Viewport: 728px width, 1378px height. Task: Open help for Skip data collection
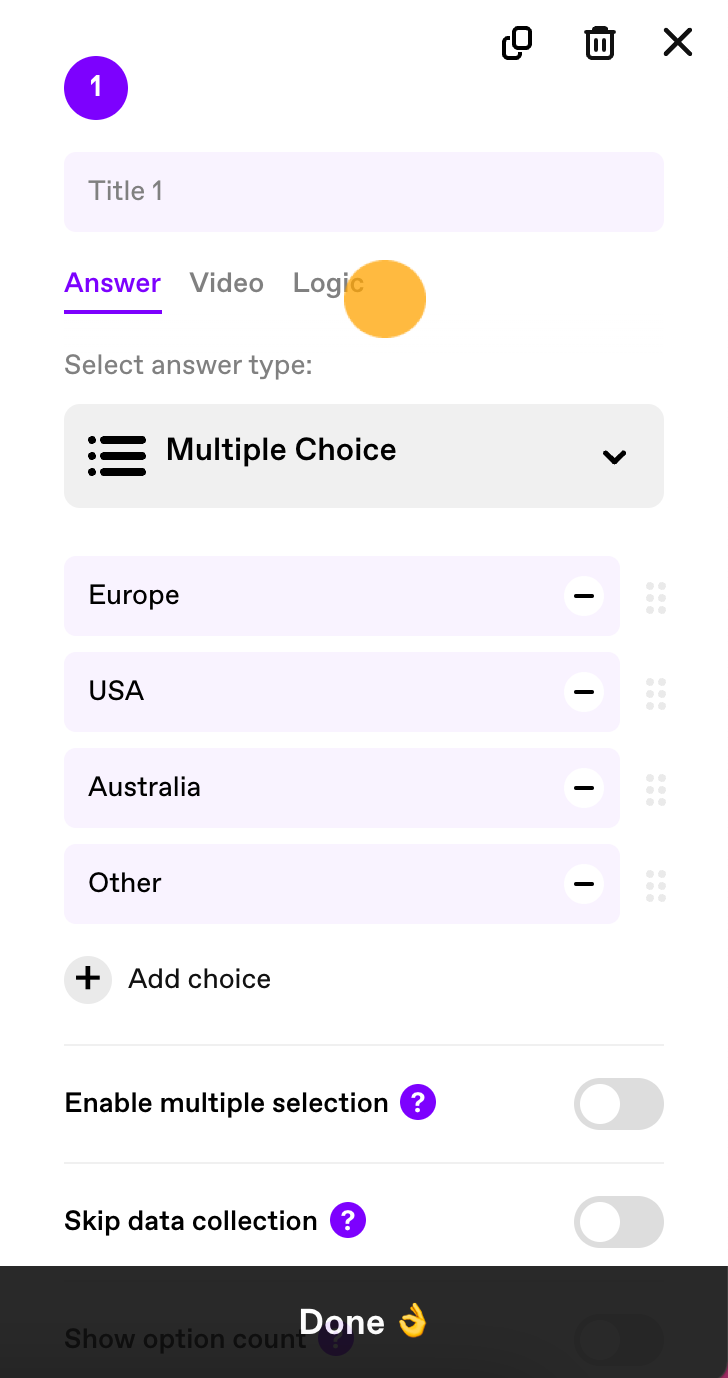pyautogui.click(x=348, y=1221)
